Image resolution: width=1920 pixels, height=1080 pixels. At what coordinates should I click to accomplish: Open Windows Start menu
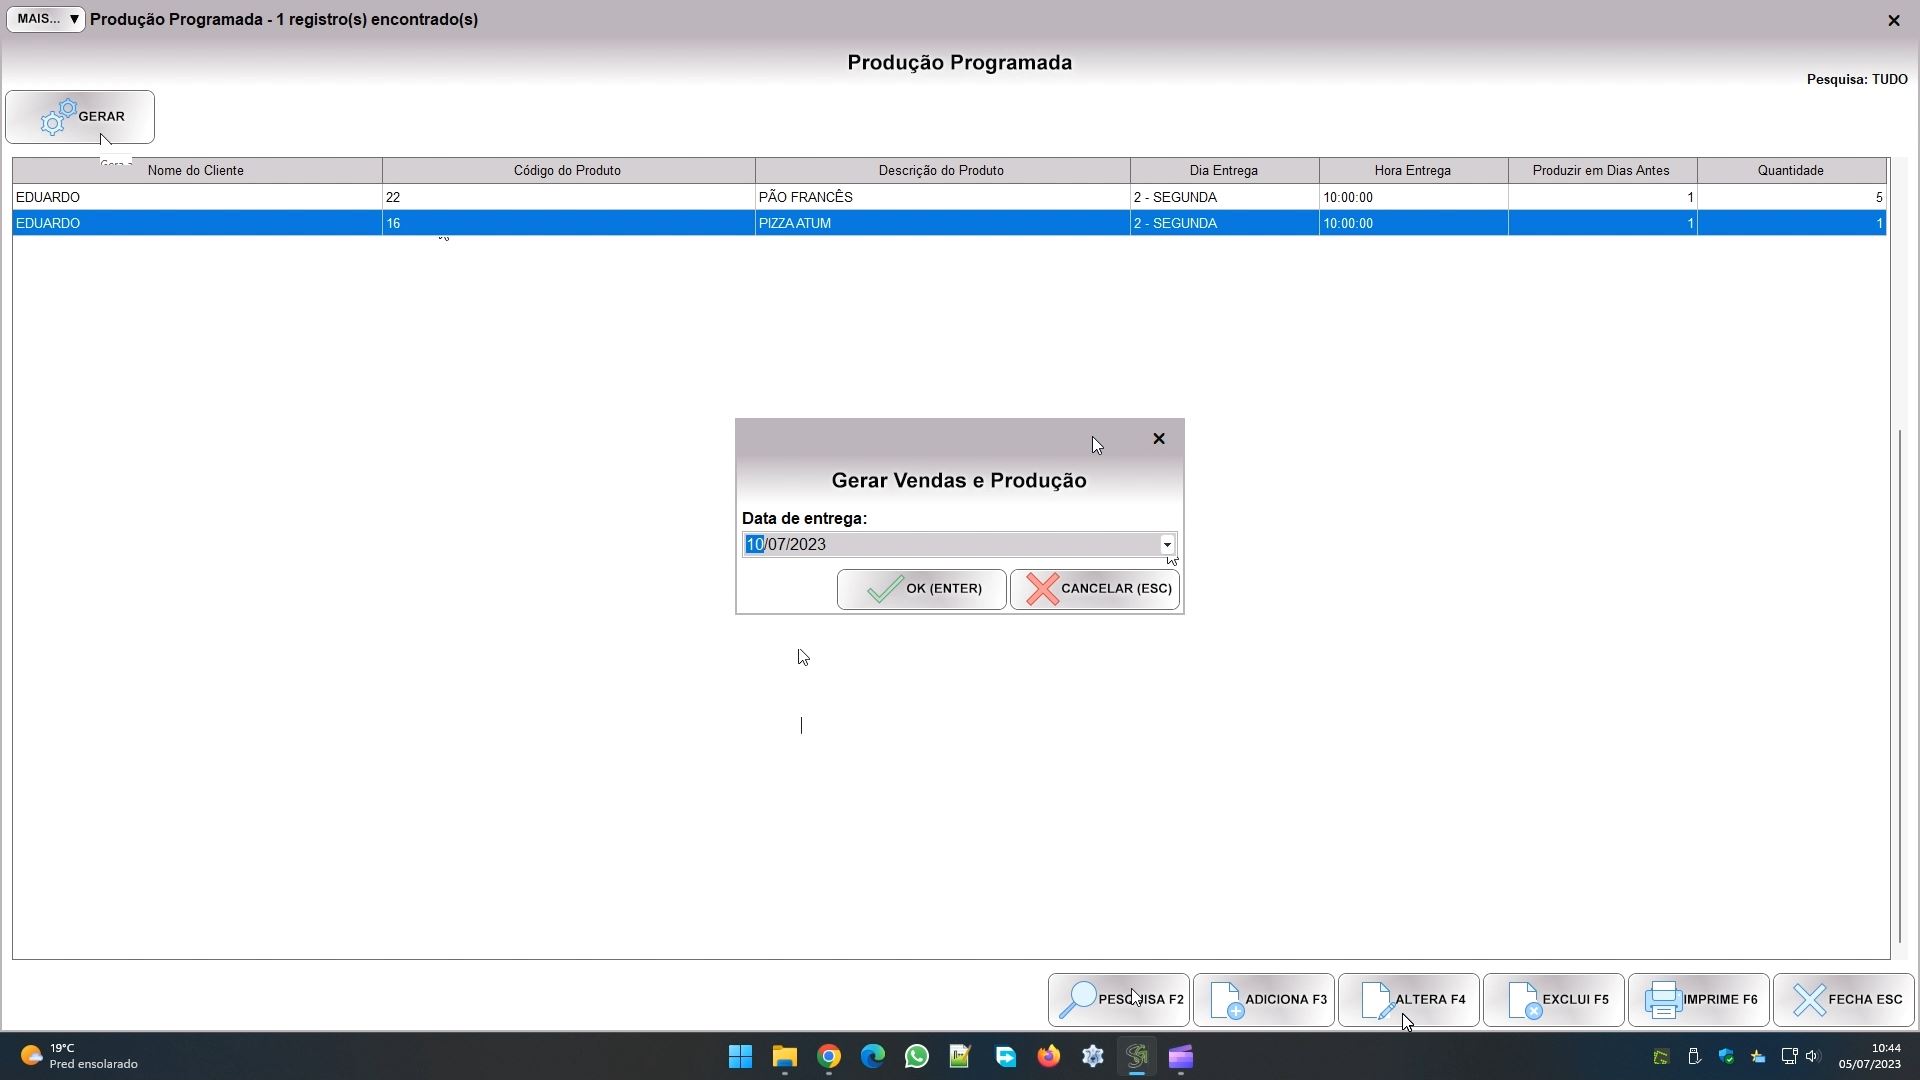pyautogui.click(x=740, y=1057)
